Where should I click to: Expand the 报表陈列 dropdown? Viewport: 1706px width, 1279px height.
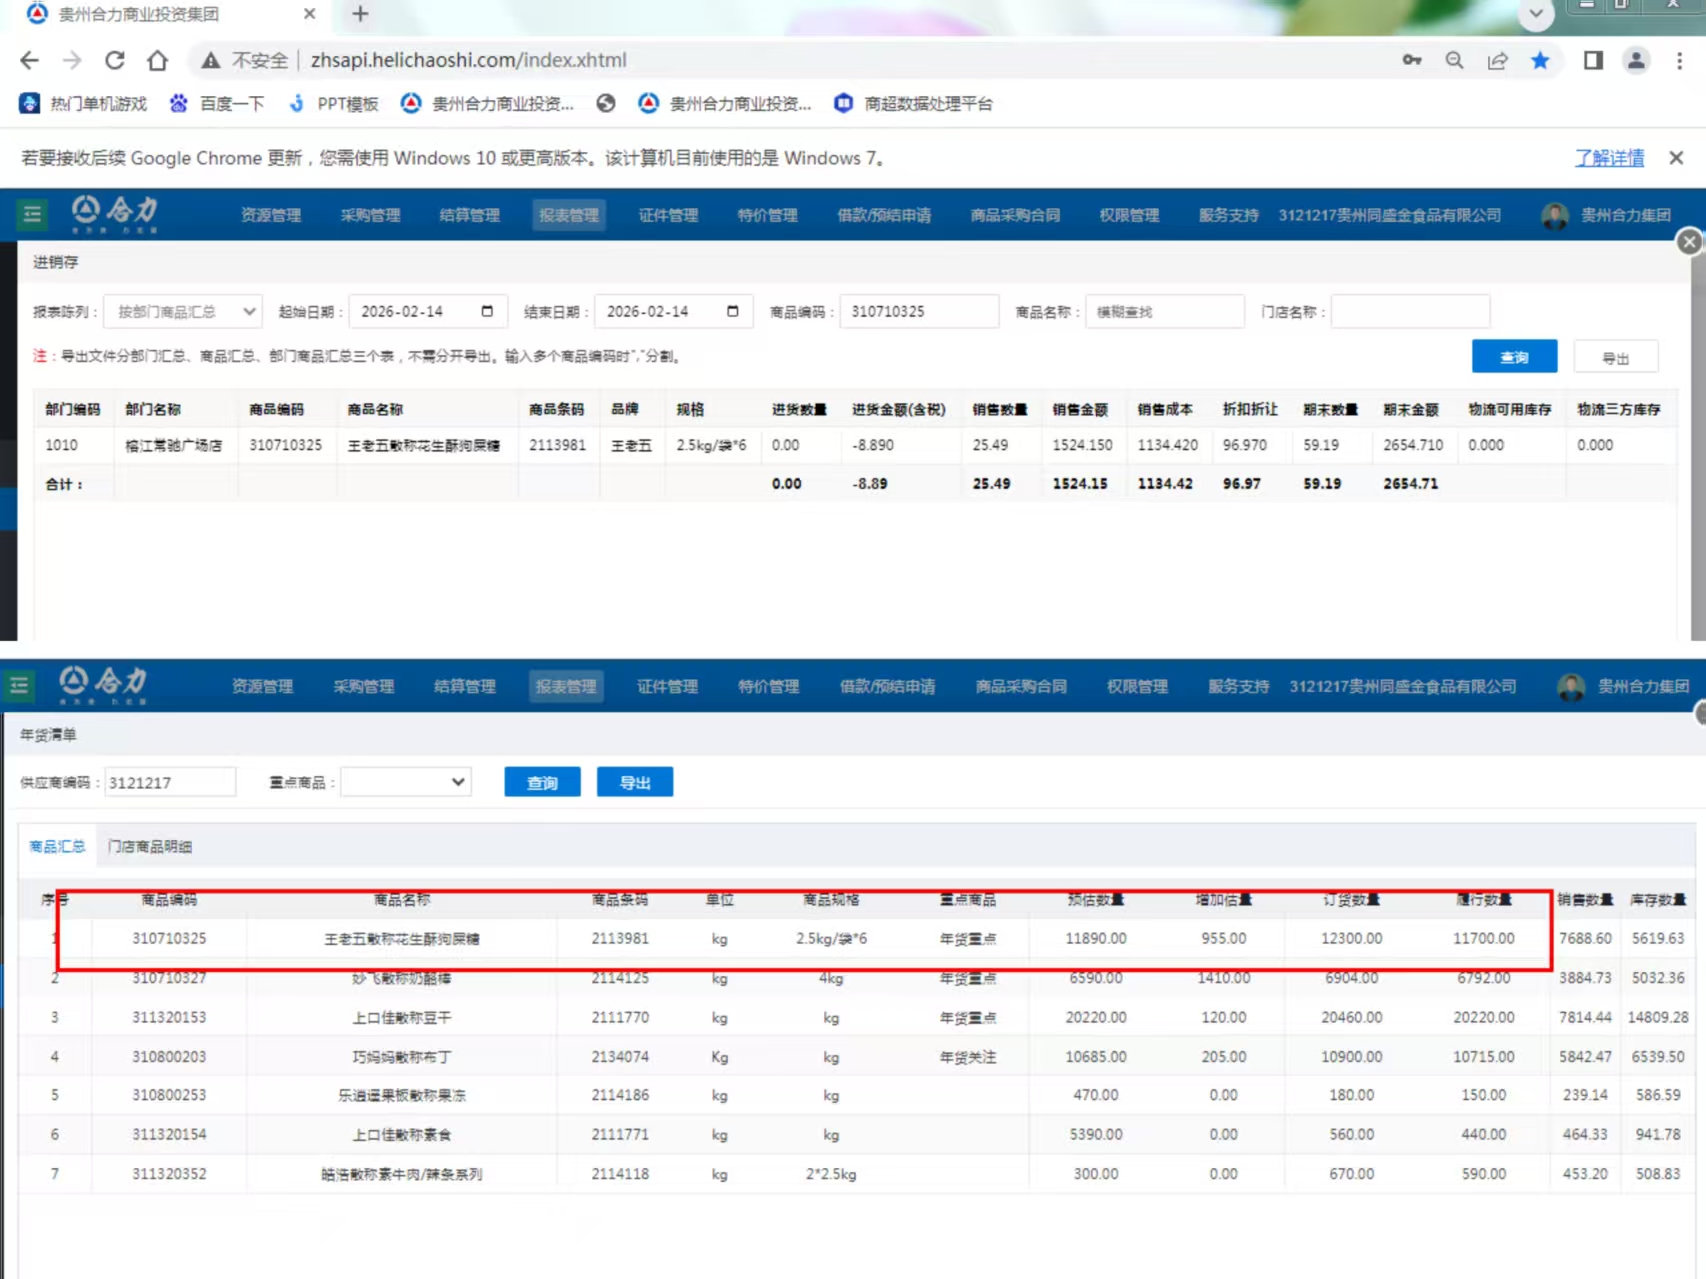[x=183, y=312]
